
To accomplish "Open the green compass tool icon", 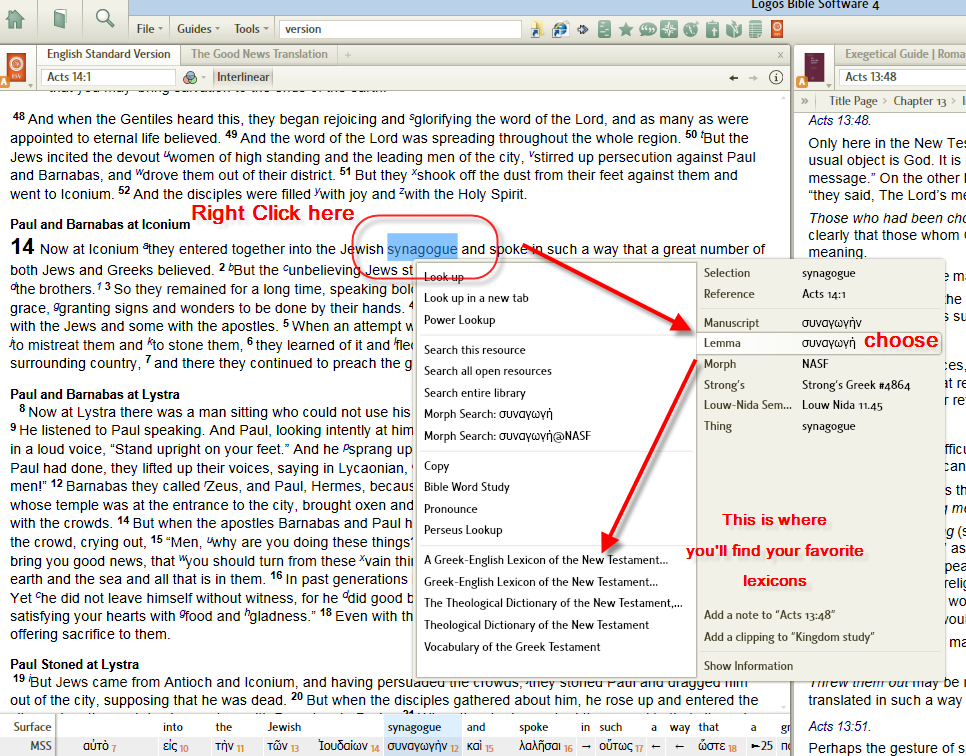I will pyautogui.click(x=691, y=29).
